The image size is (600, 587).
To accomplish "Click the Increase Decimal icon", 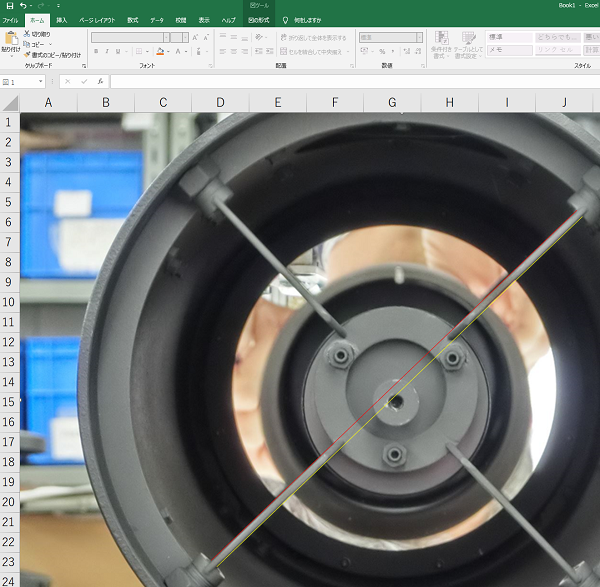I will (x=407, y=51).
